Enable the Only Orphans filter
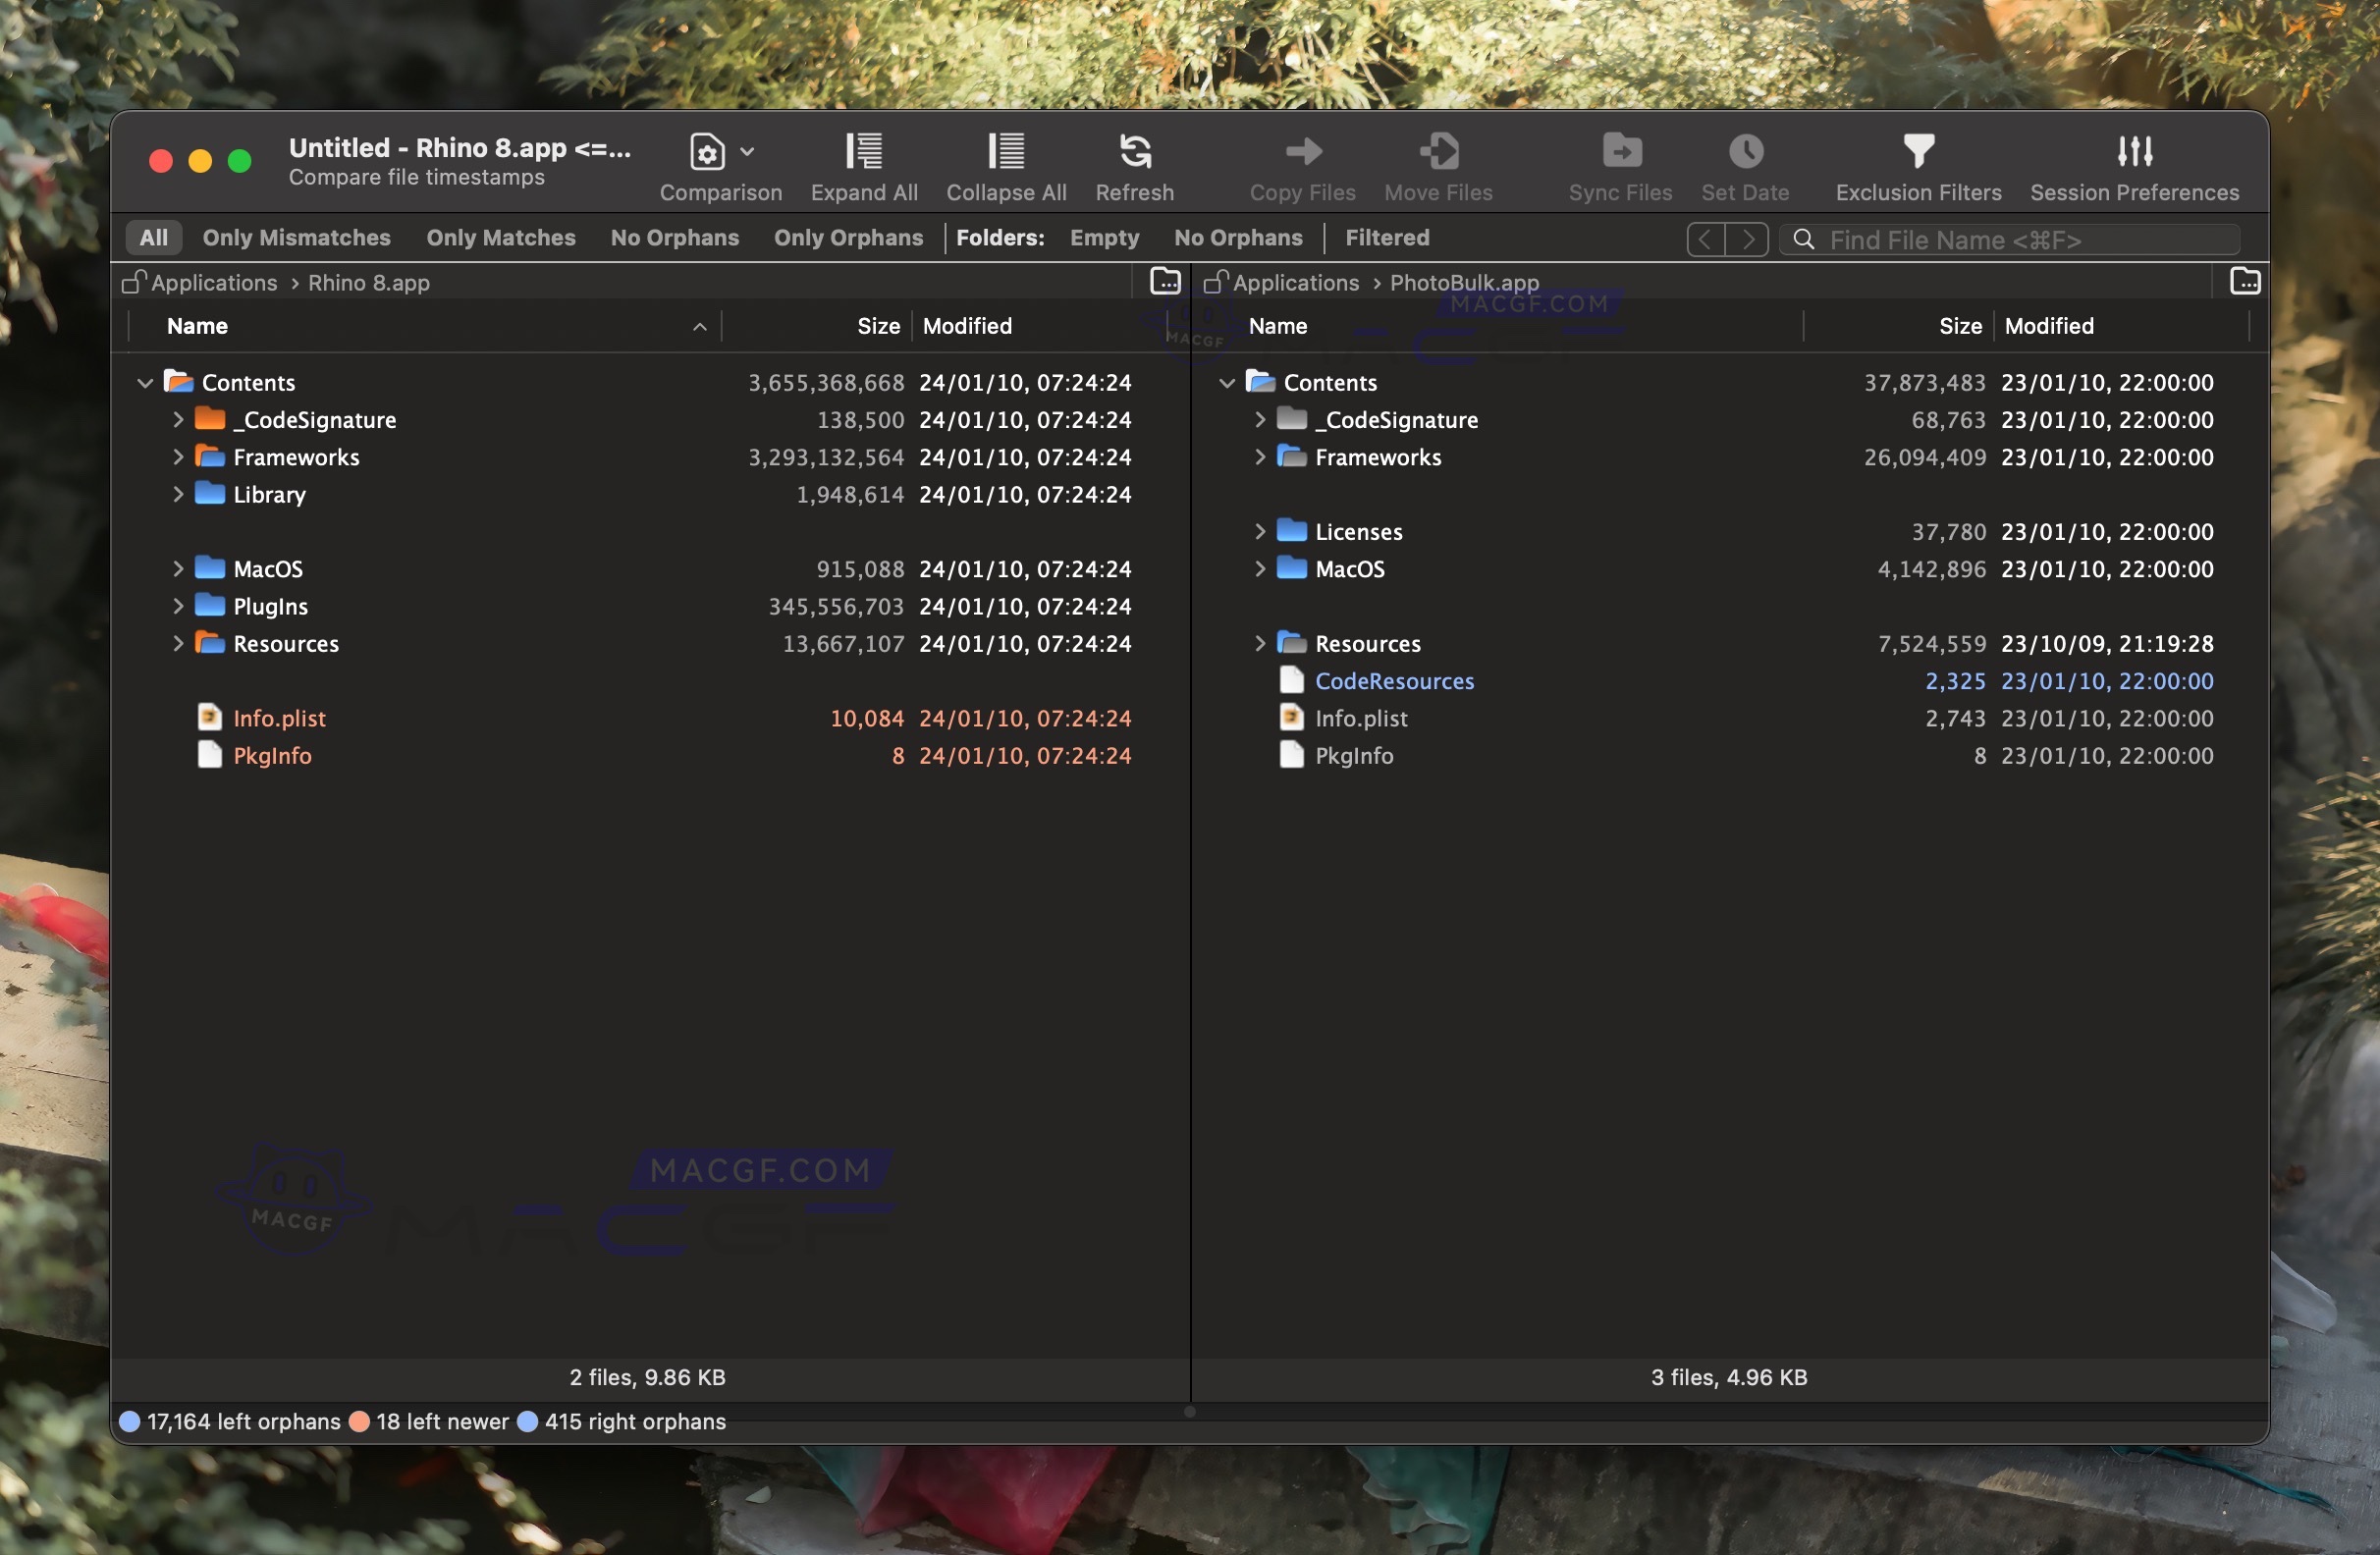 (x=848, y=237)
